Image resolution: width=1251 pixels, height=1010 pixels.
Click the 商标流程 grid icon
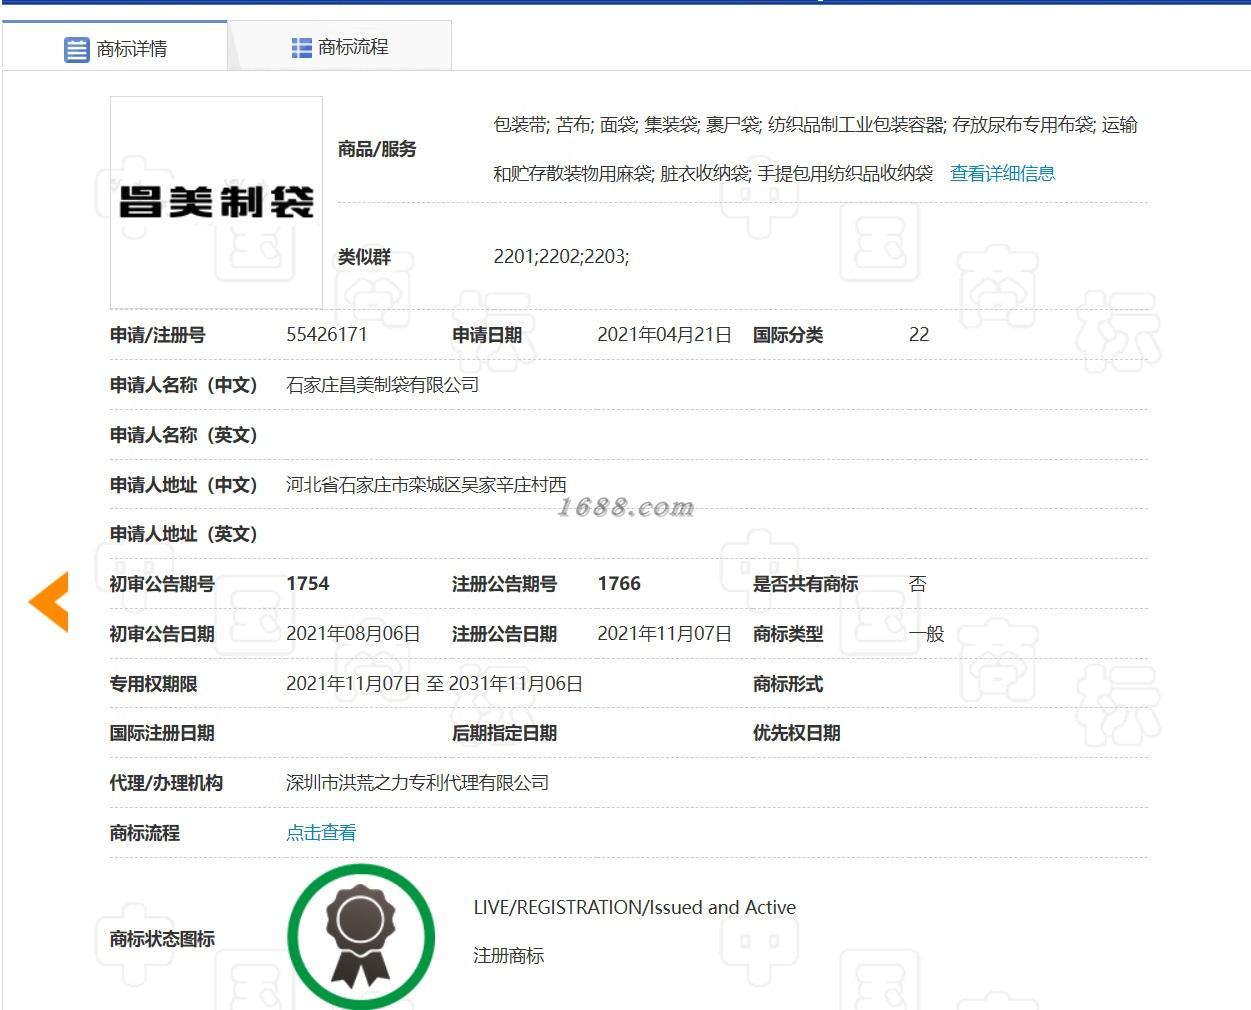[x=301, y=47]
